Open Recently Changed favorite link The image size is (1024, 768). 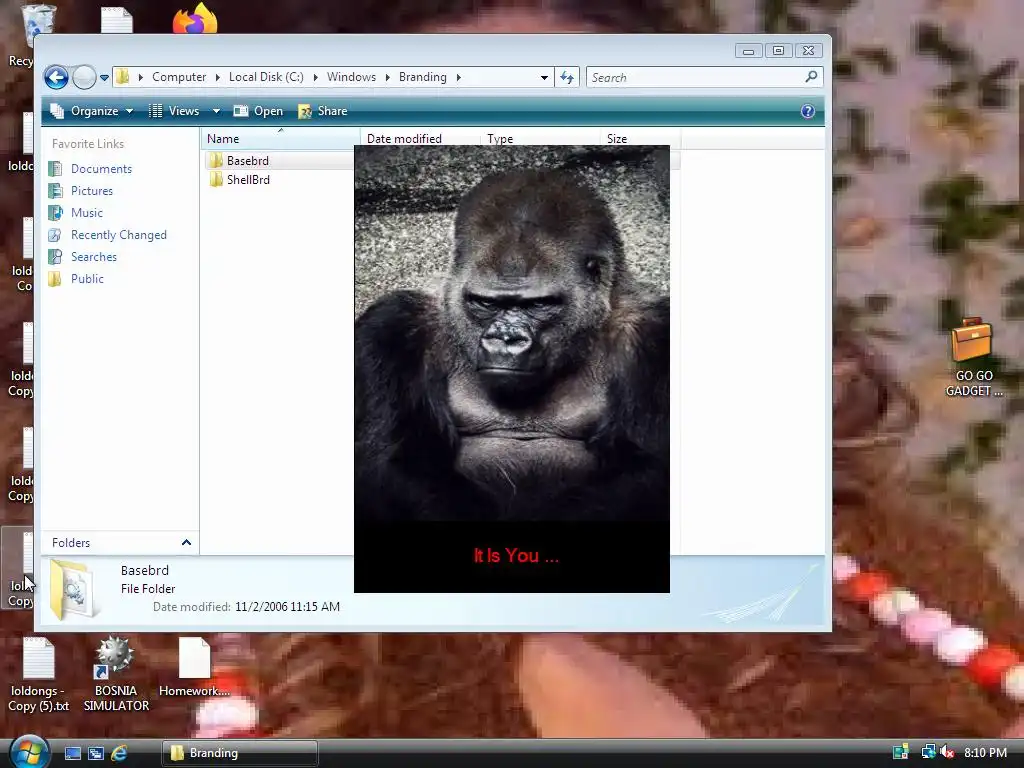tap(108, 235)
